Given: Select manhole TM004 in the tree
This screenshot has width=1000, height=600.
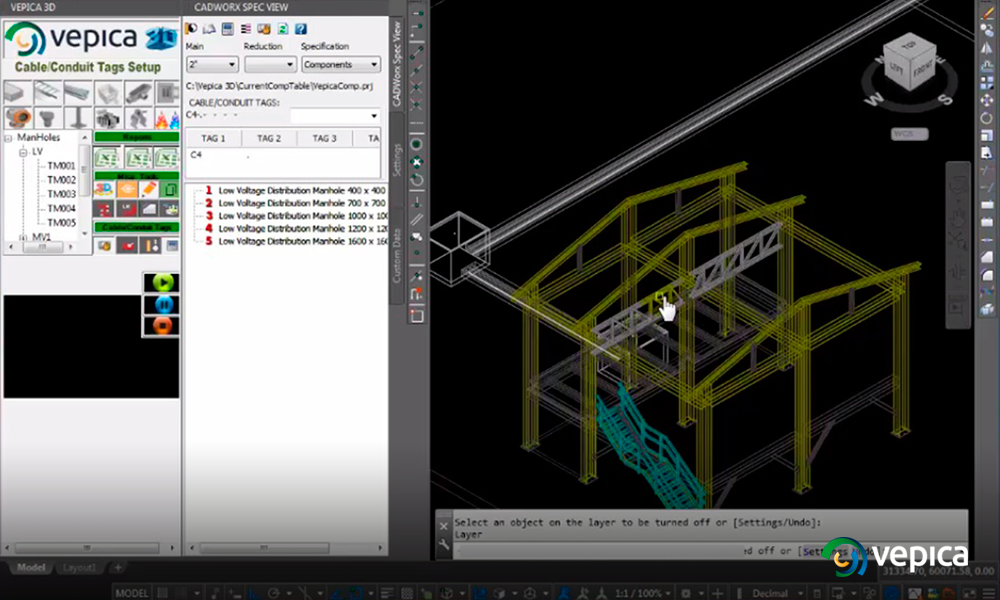Looking at the screenshot, I should click(61, 209).
